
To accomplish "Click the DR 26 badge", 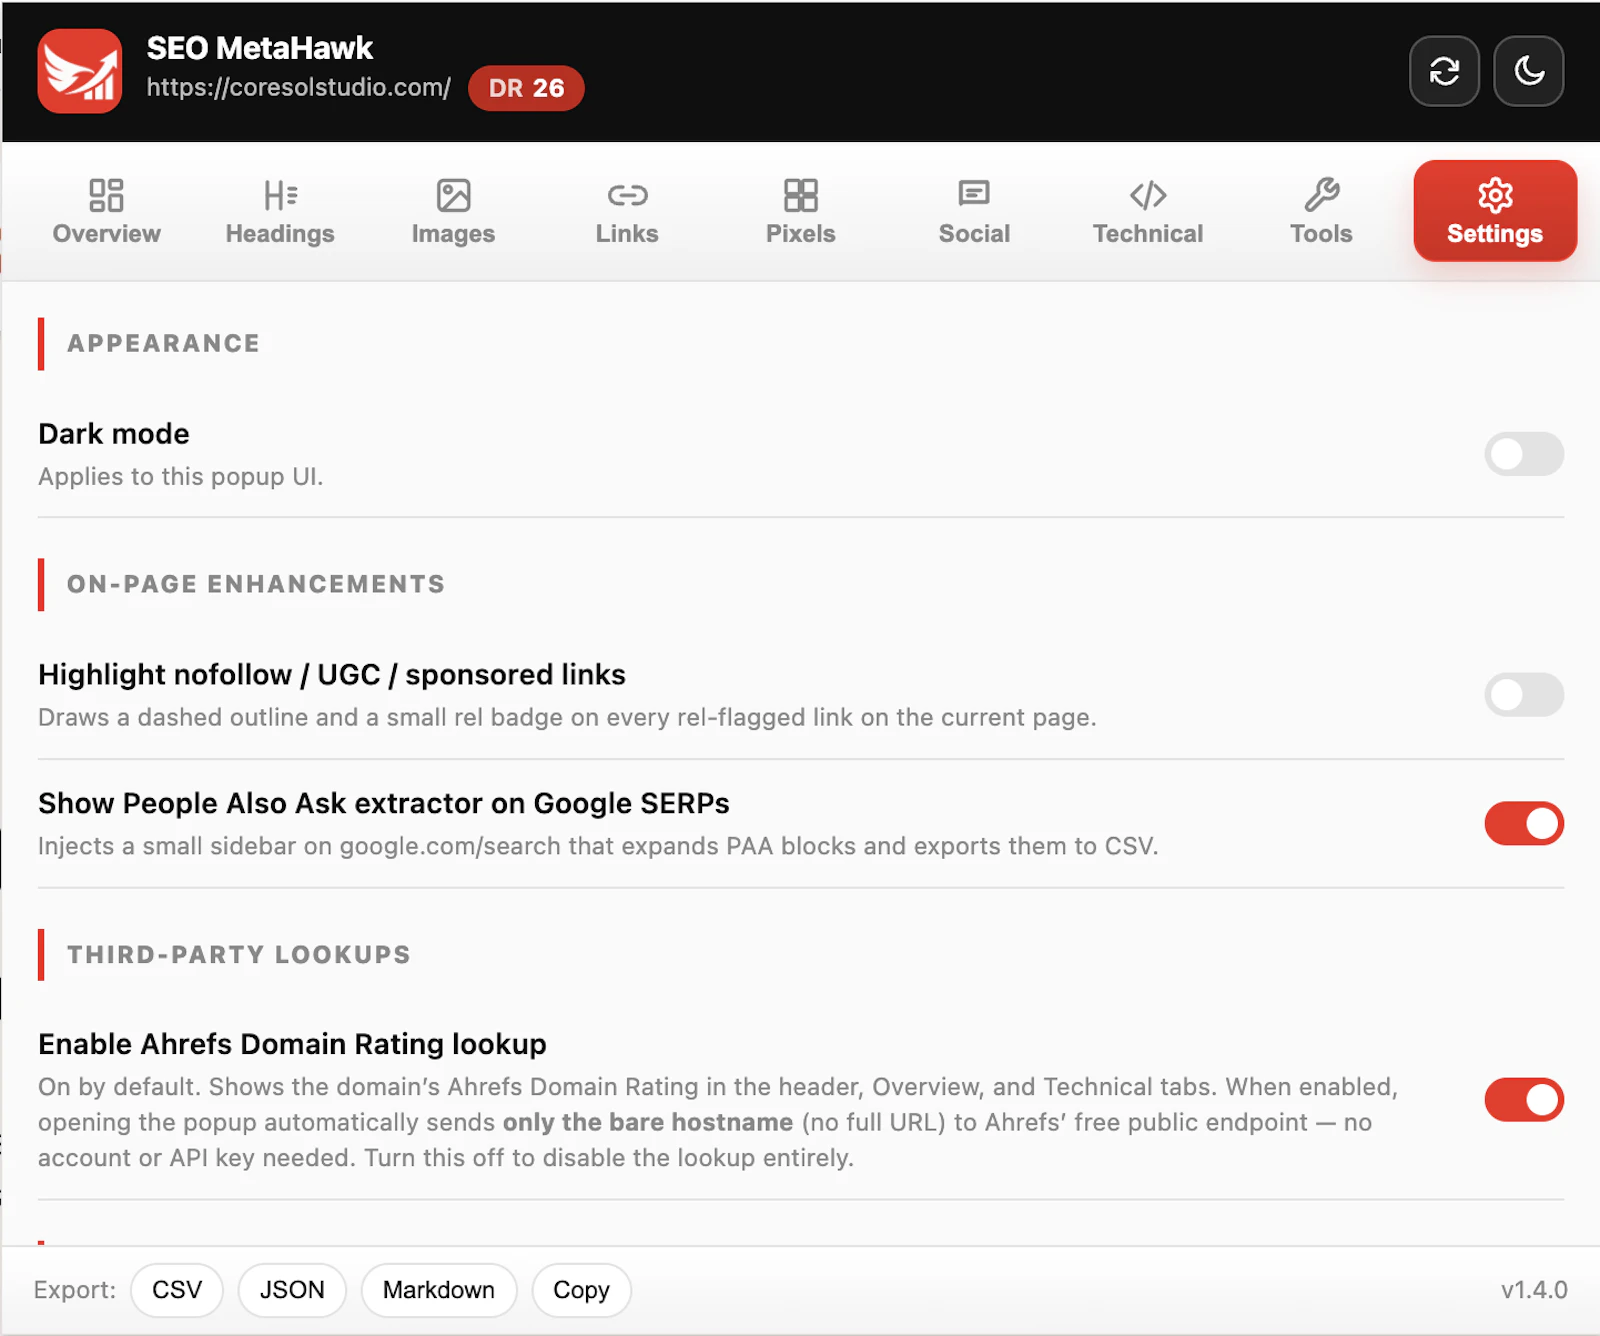I will (526, 88).
